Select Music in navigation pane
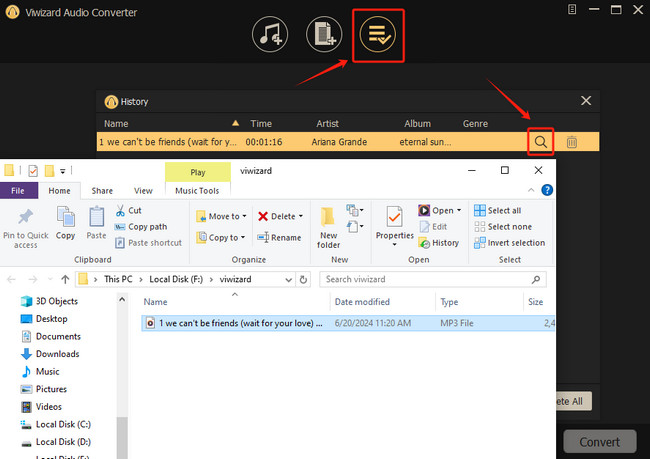650x459 pixels. 40,372
